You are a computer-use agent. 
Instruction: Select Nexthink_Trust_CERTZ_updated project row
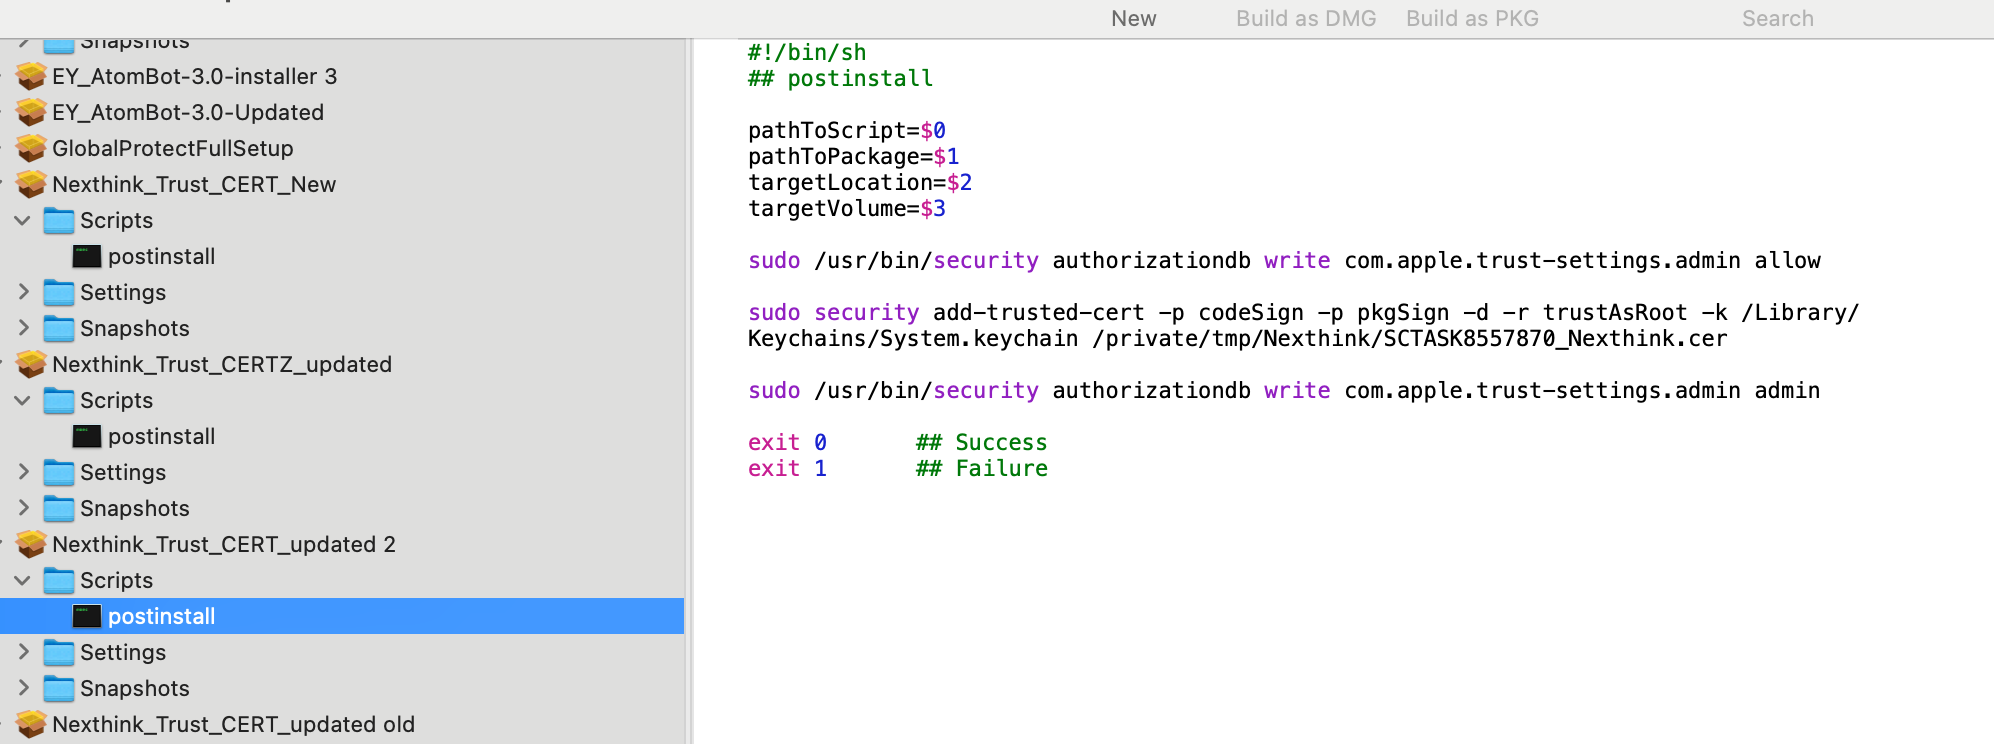point(342,364)
